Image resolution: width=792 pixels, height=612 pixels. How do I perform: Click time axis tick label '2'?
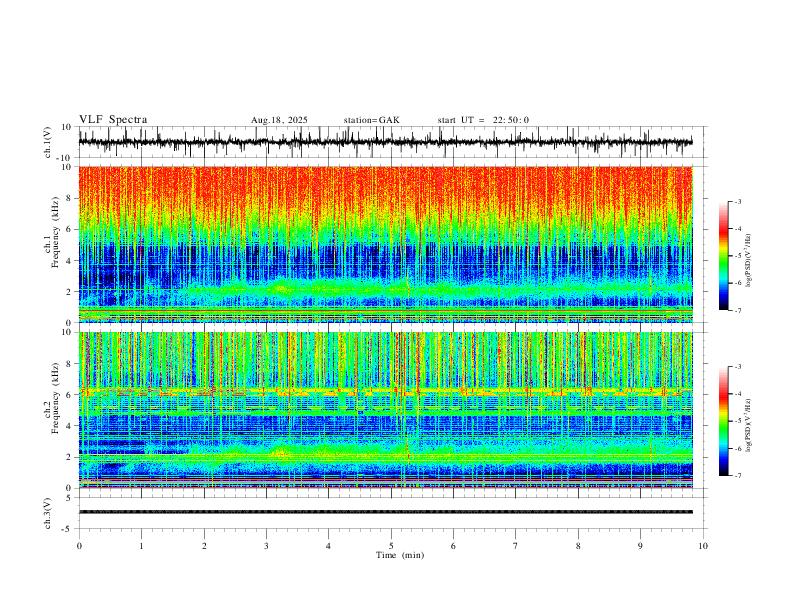click(x=204, y=546)
